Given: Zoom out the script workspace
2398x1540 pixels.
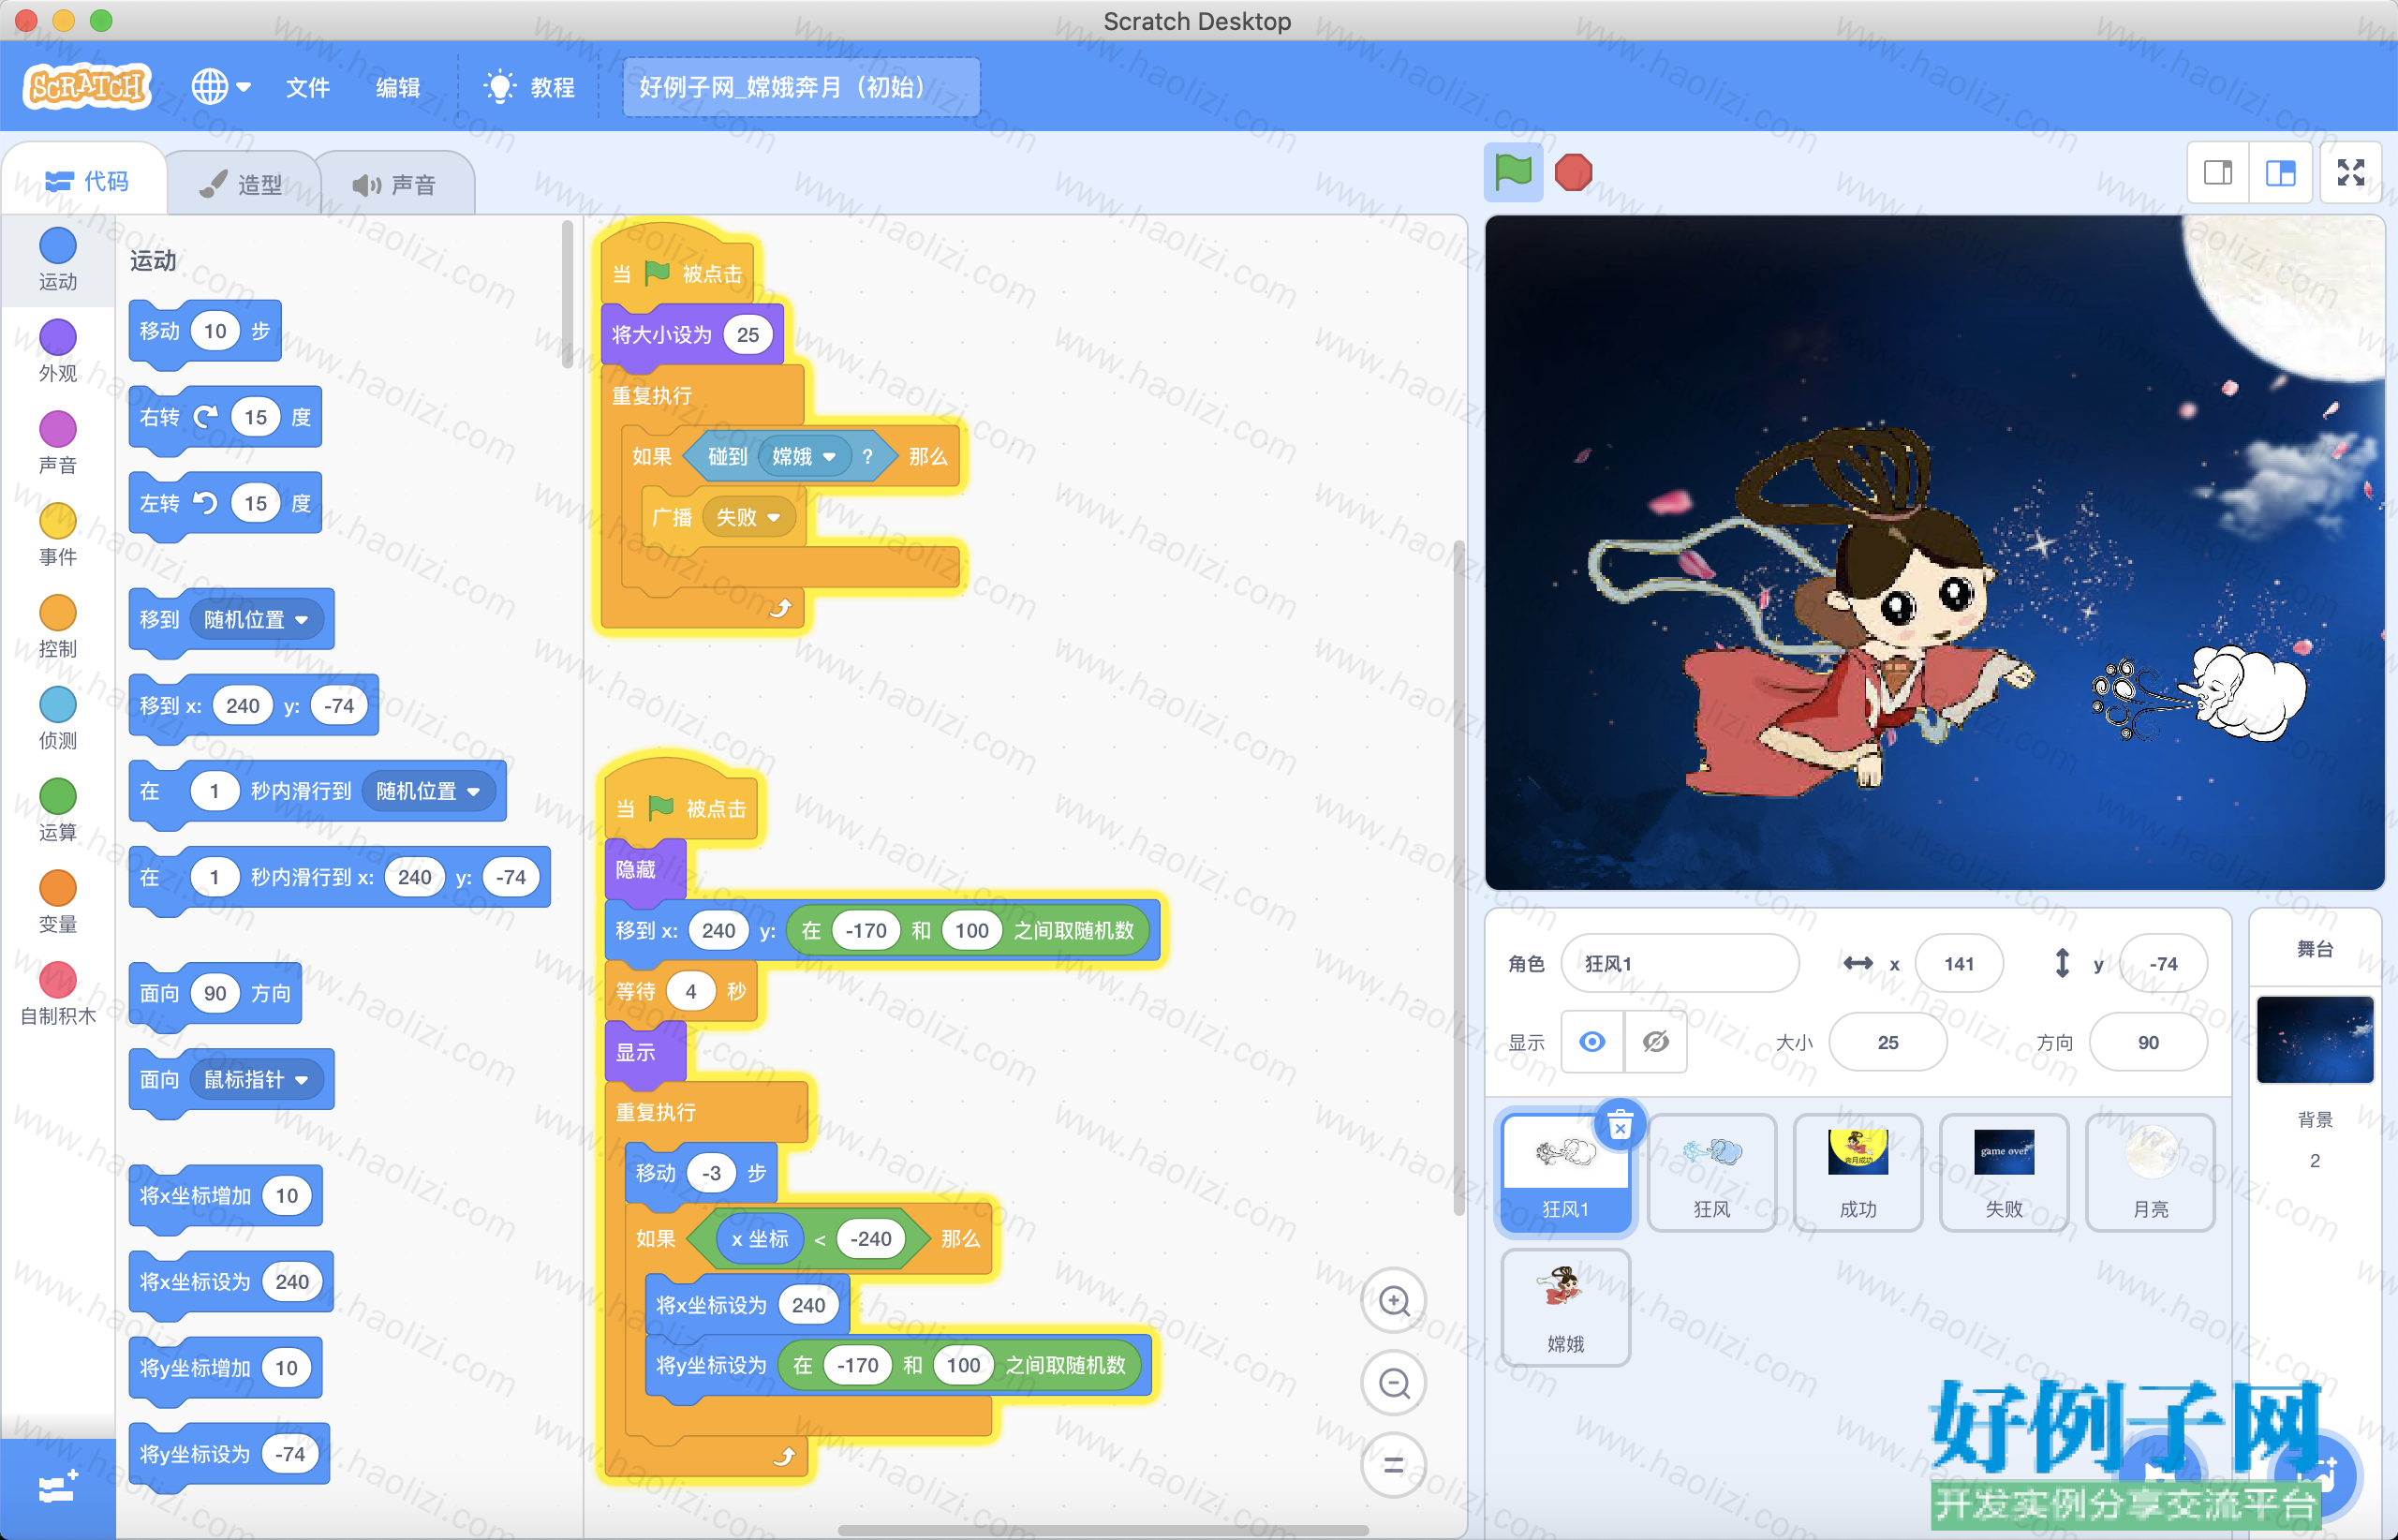Looking at the screenshot, I should tap(1393, 1383).
